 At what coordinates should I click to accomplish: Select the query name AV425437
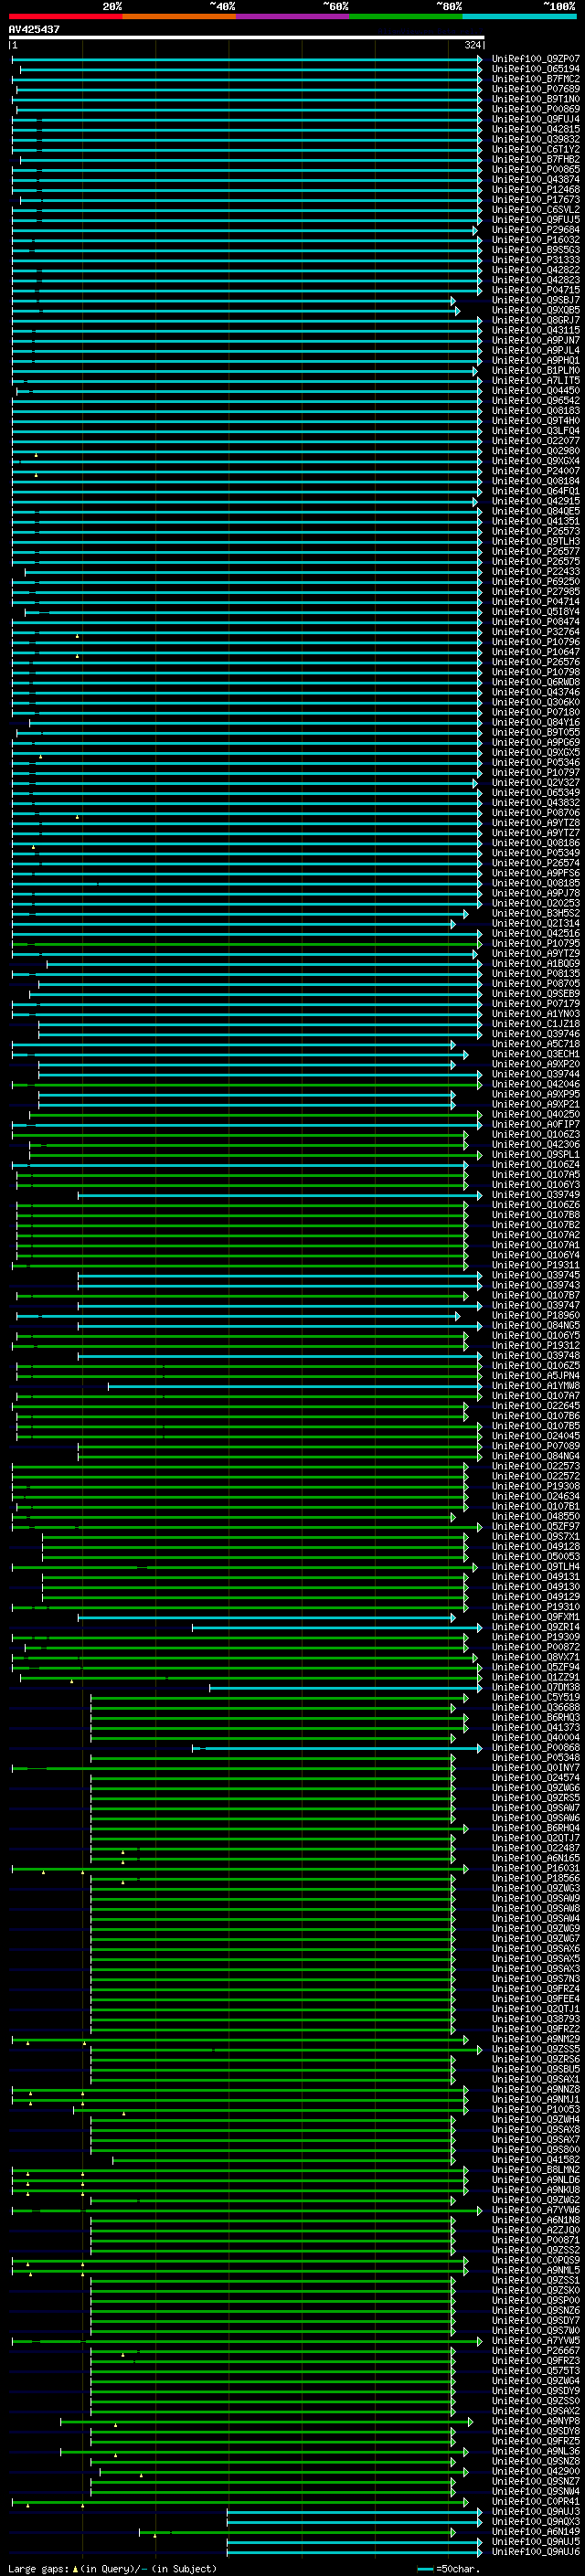pyautogui.click(x=34, y=29)
